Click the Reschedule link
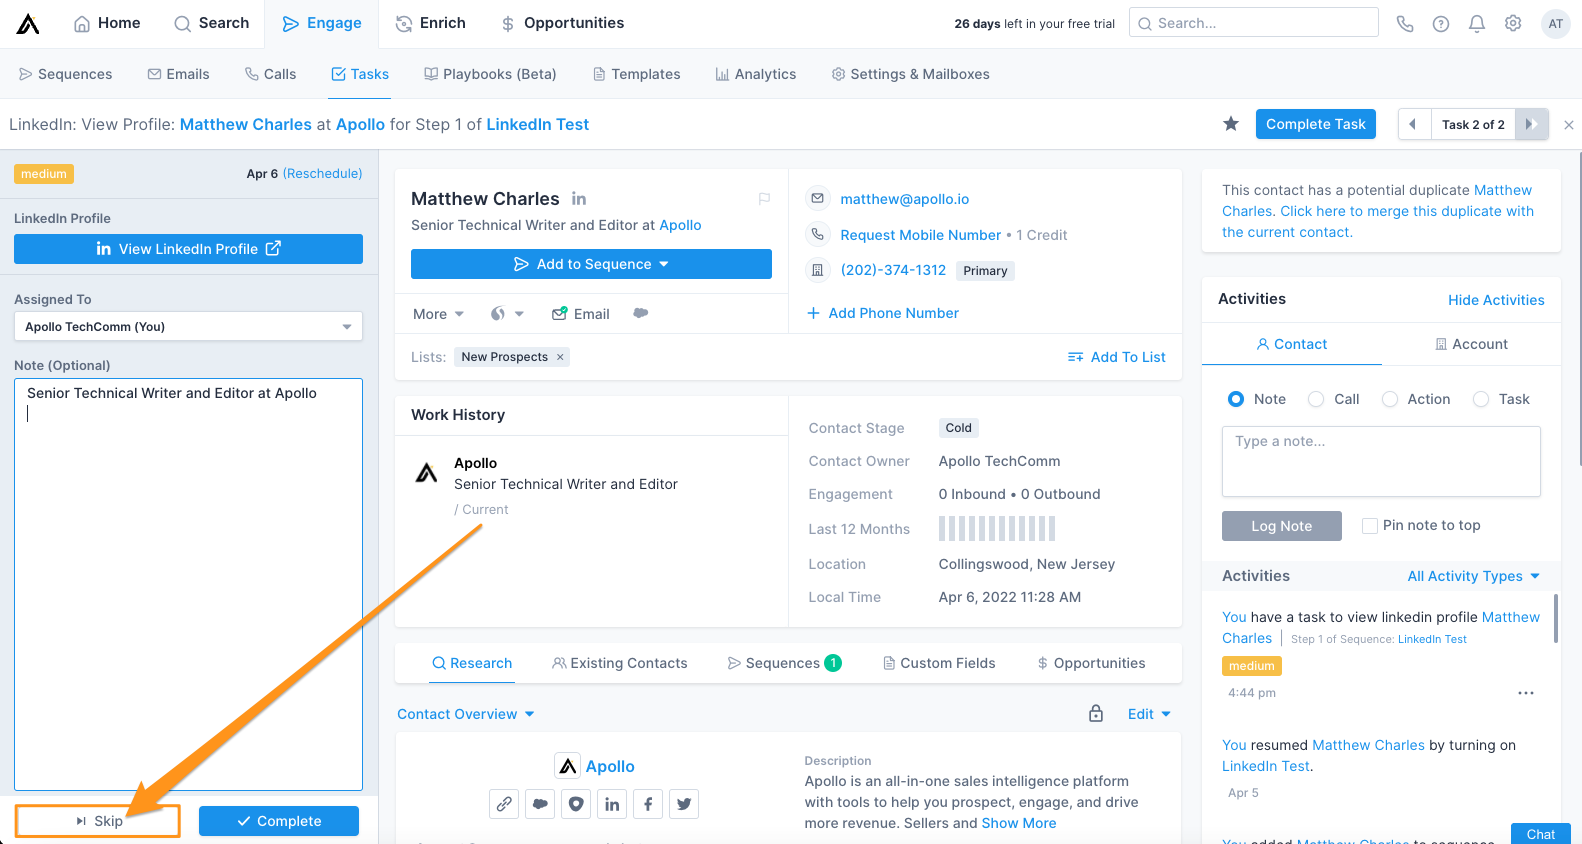1582x844 pixels. pos(322,173)
